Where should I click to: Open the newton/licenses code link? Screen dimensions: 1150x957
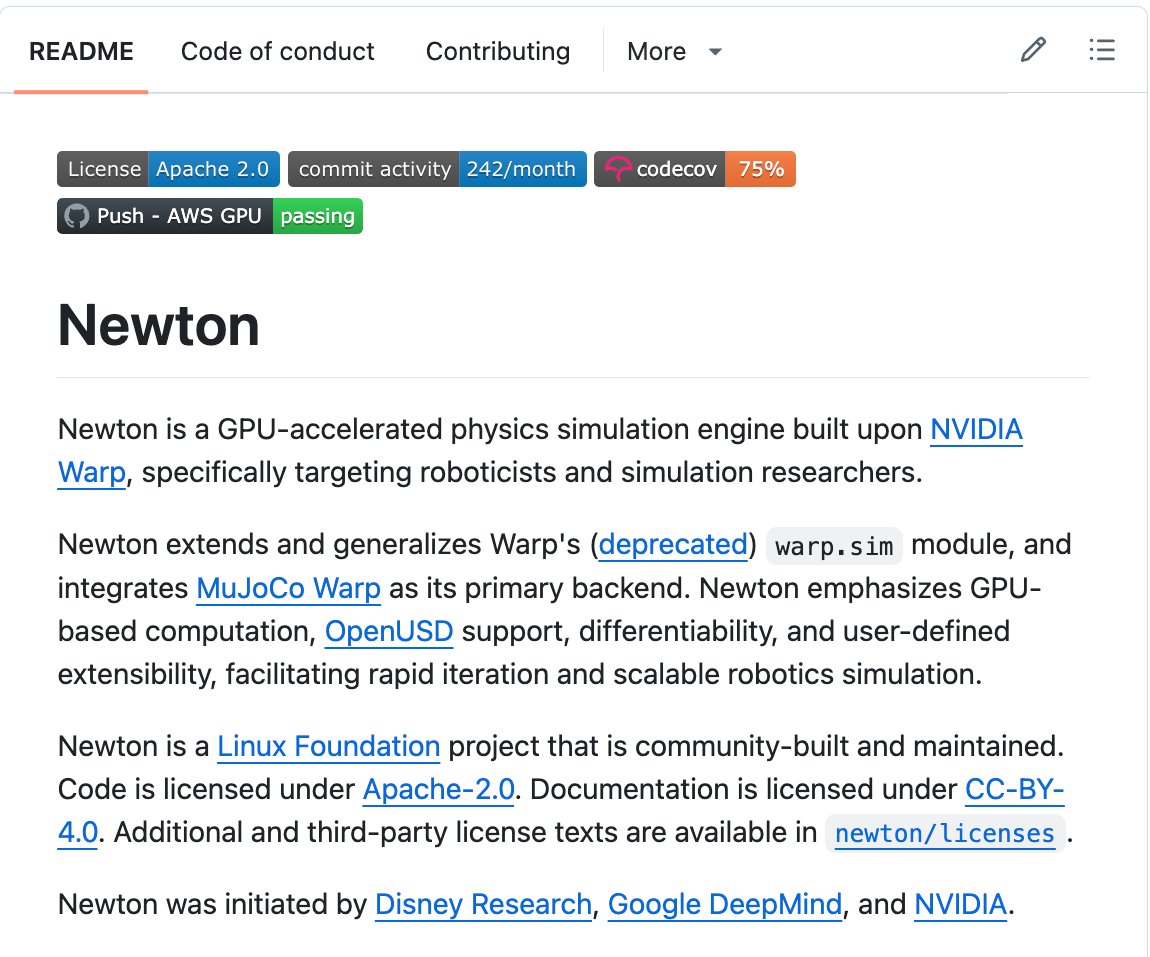[945, 834]
